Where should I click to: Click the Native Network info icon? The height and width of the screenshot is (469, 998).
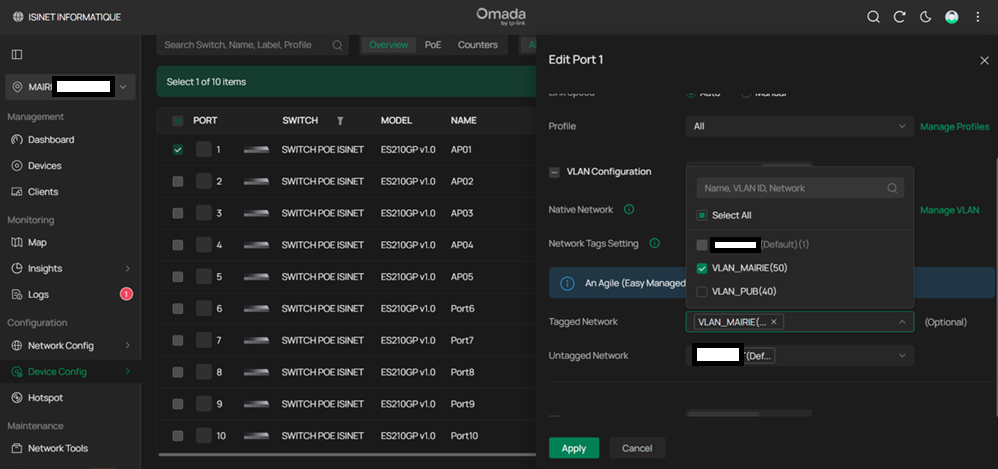tap(629, 209)
